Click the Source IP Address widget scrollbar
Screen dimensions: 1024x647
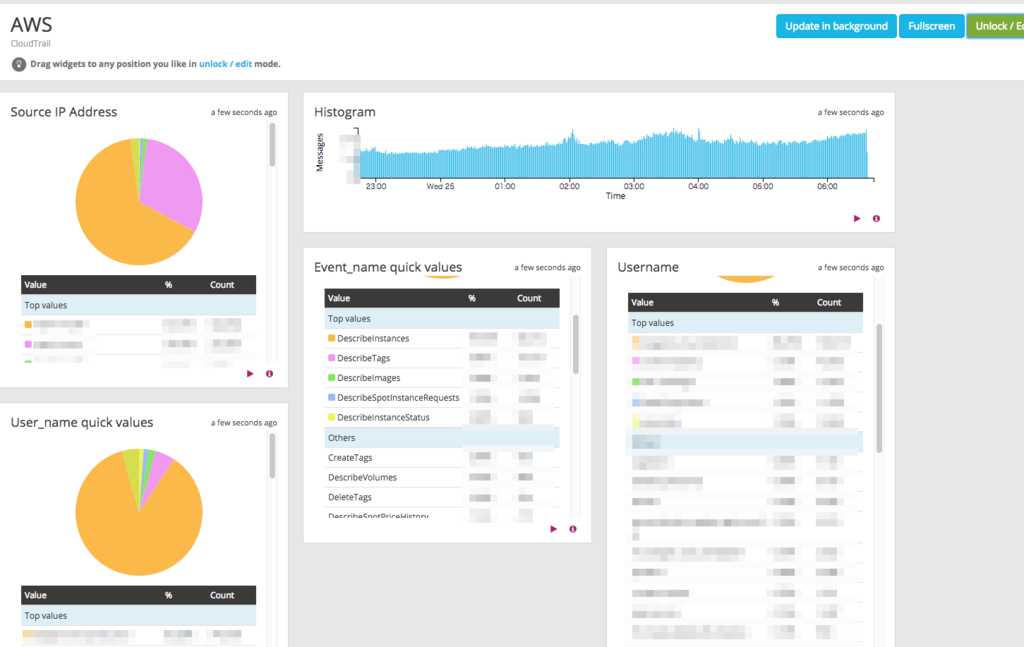[x=272, y=145]
